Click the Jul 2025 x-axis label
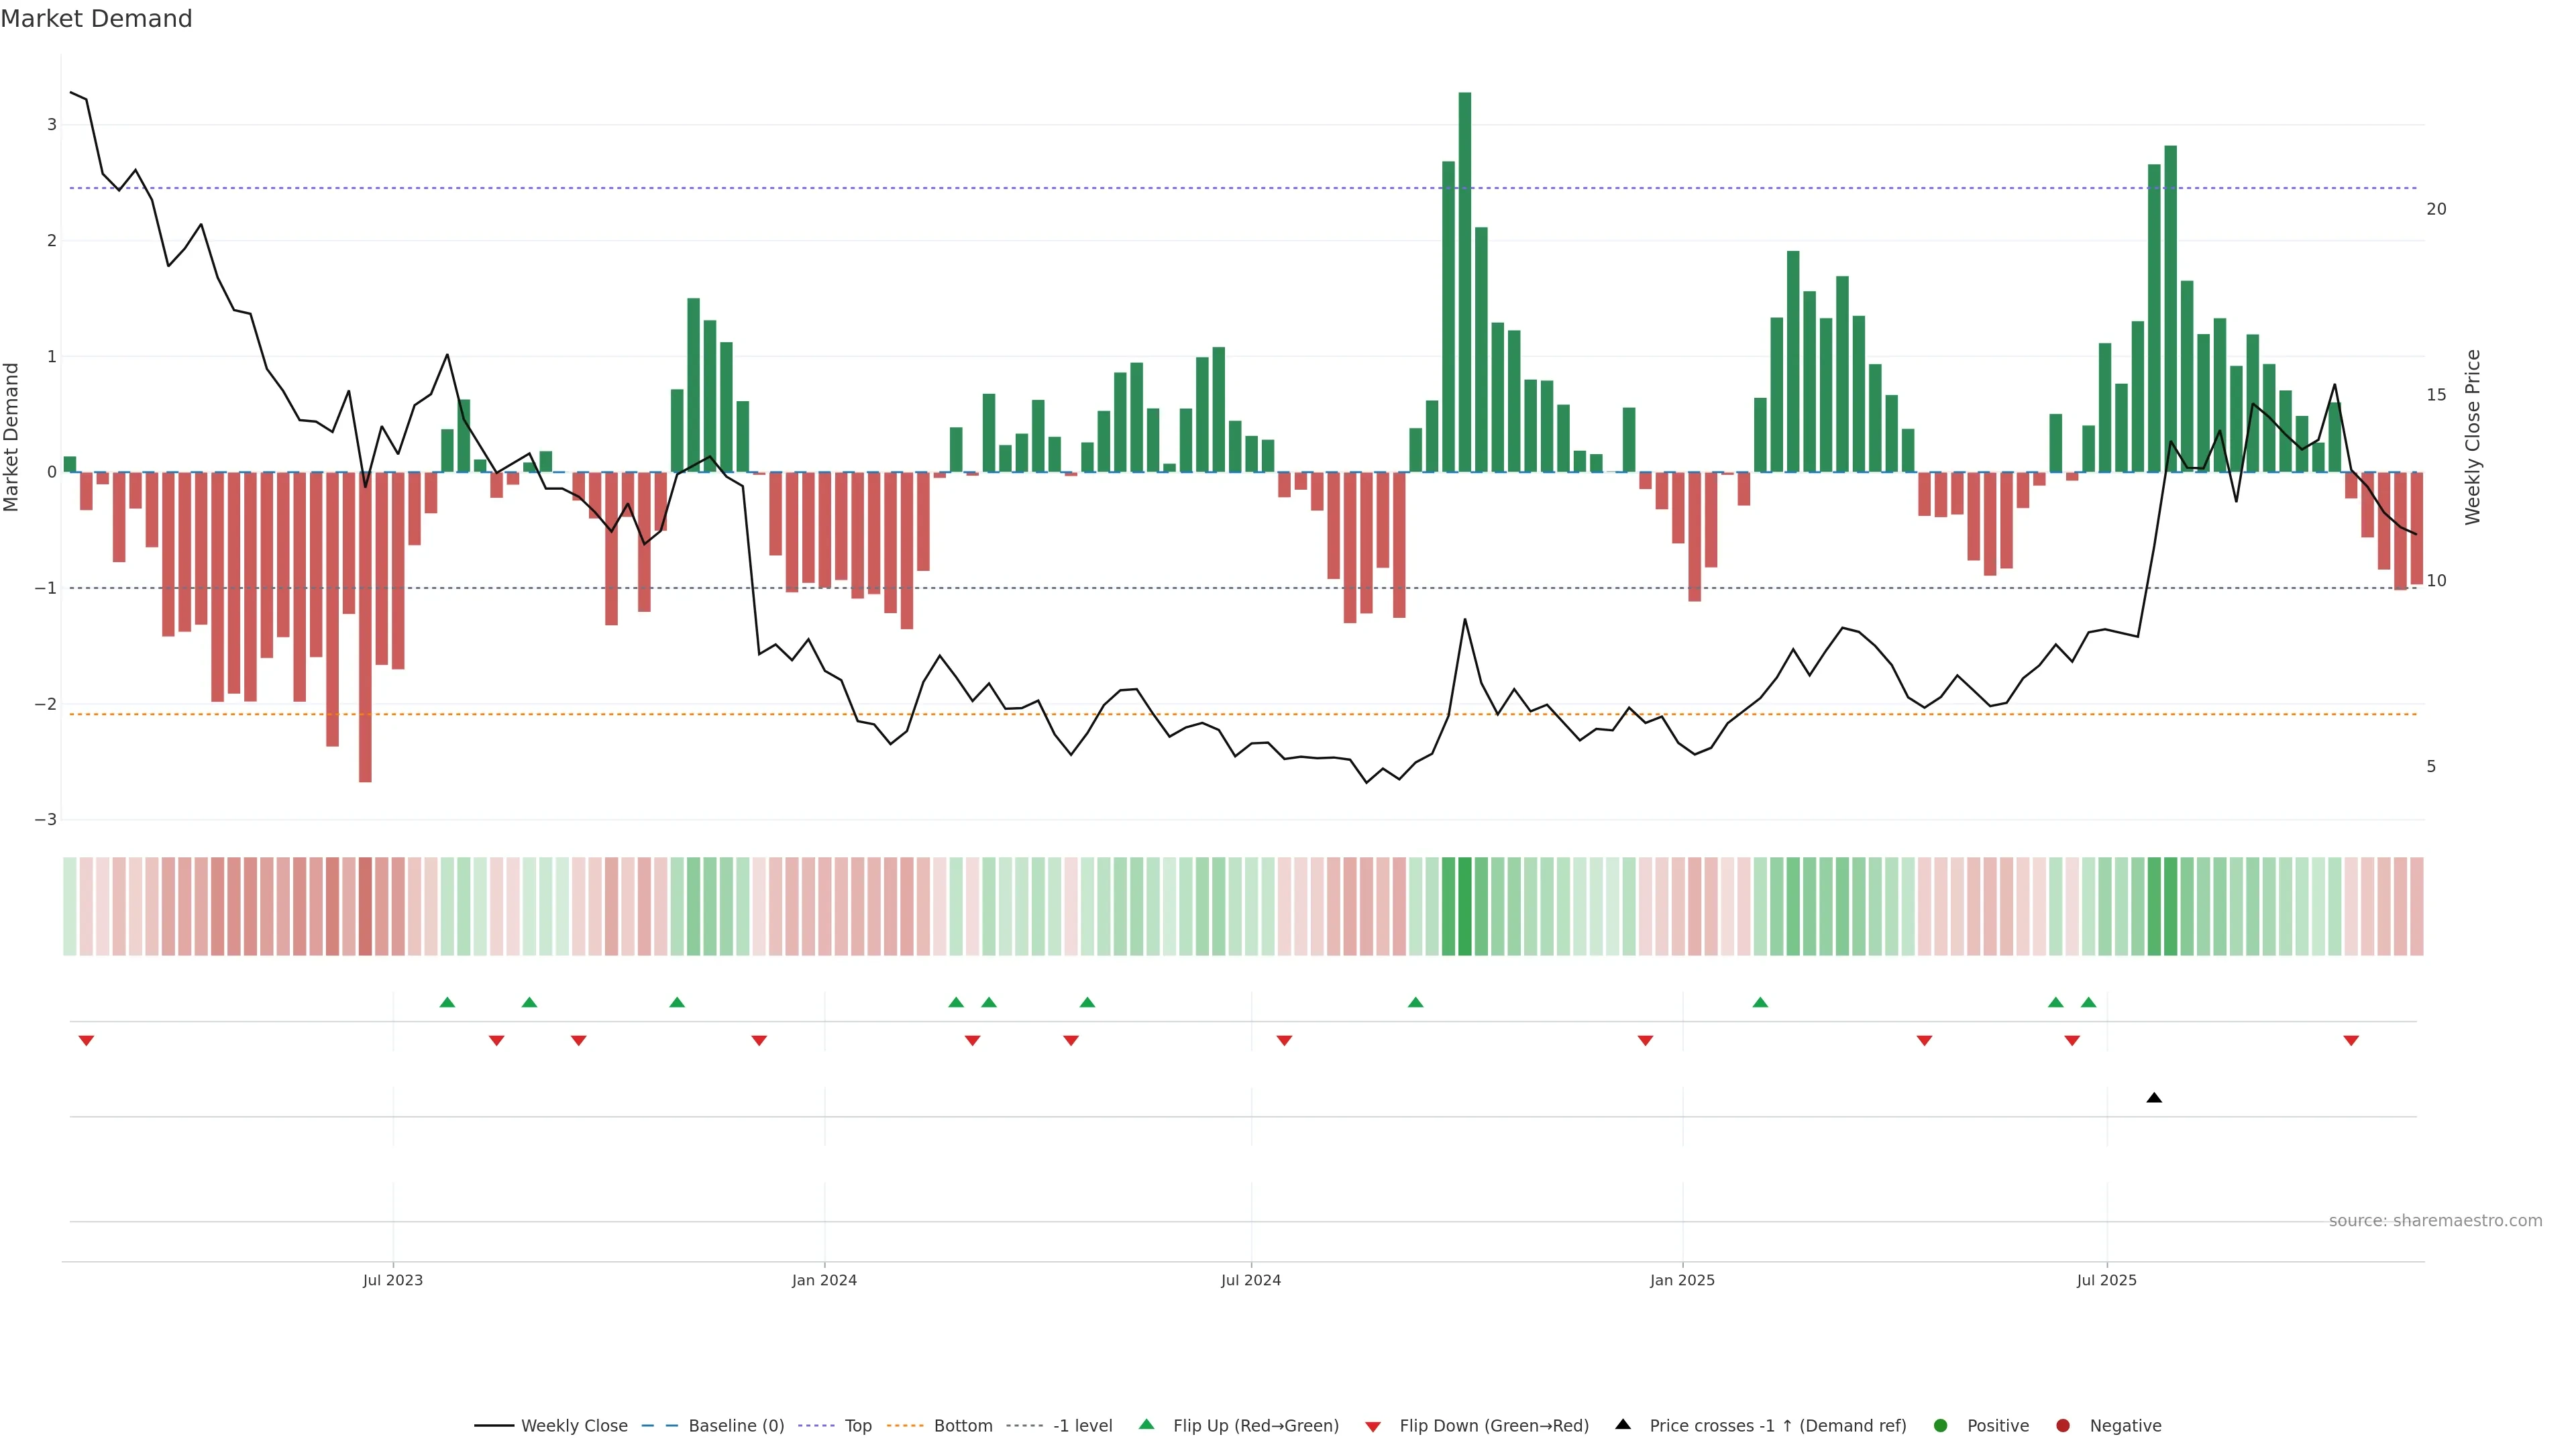The height and width of the screenshot is (1449, 2576). coord(2106,1280)
